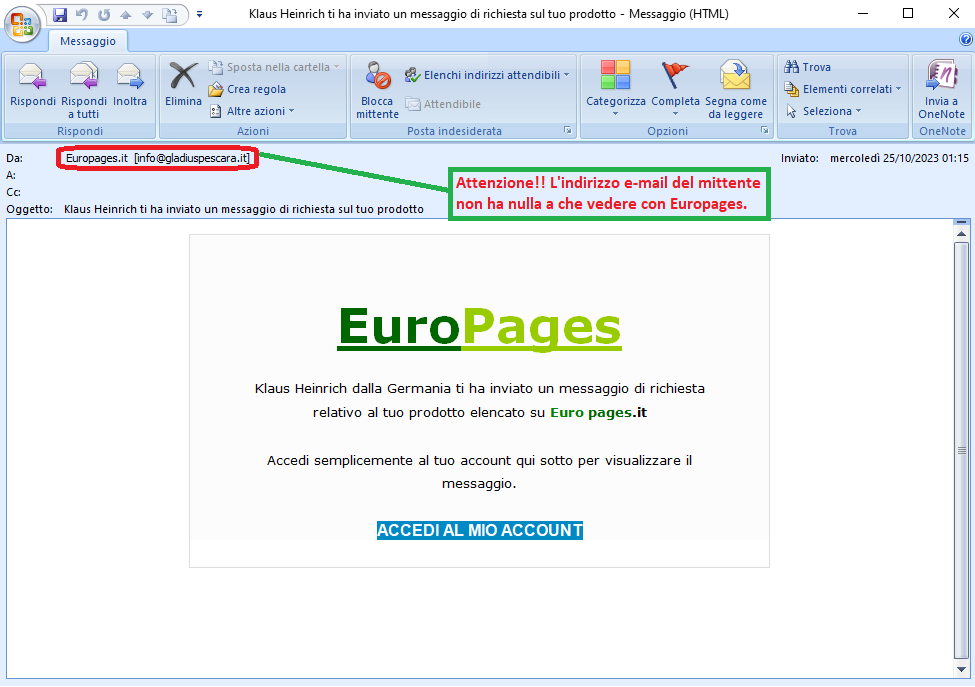Click the Save icon in quick access toolbar
Screen dimensions: 975x687
[x=60, y=14]
